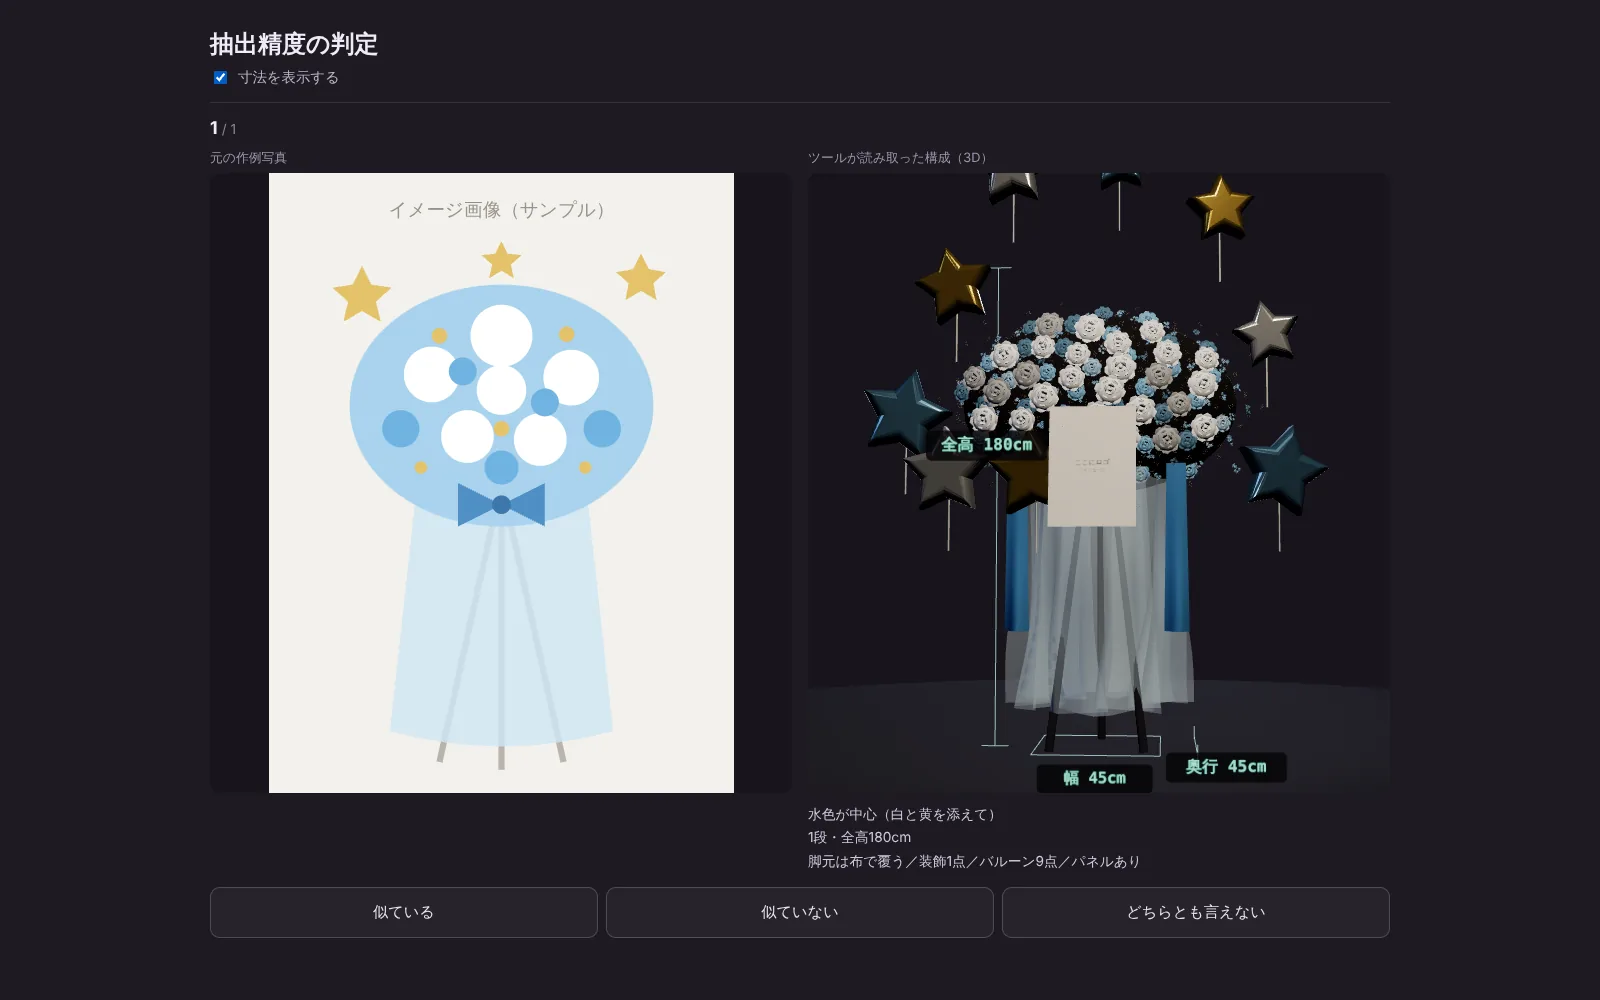This screenshot has width=1600, height=1000.
Task: Choose the どちらとも言えない button
Action: click(1196, 912)
